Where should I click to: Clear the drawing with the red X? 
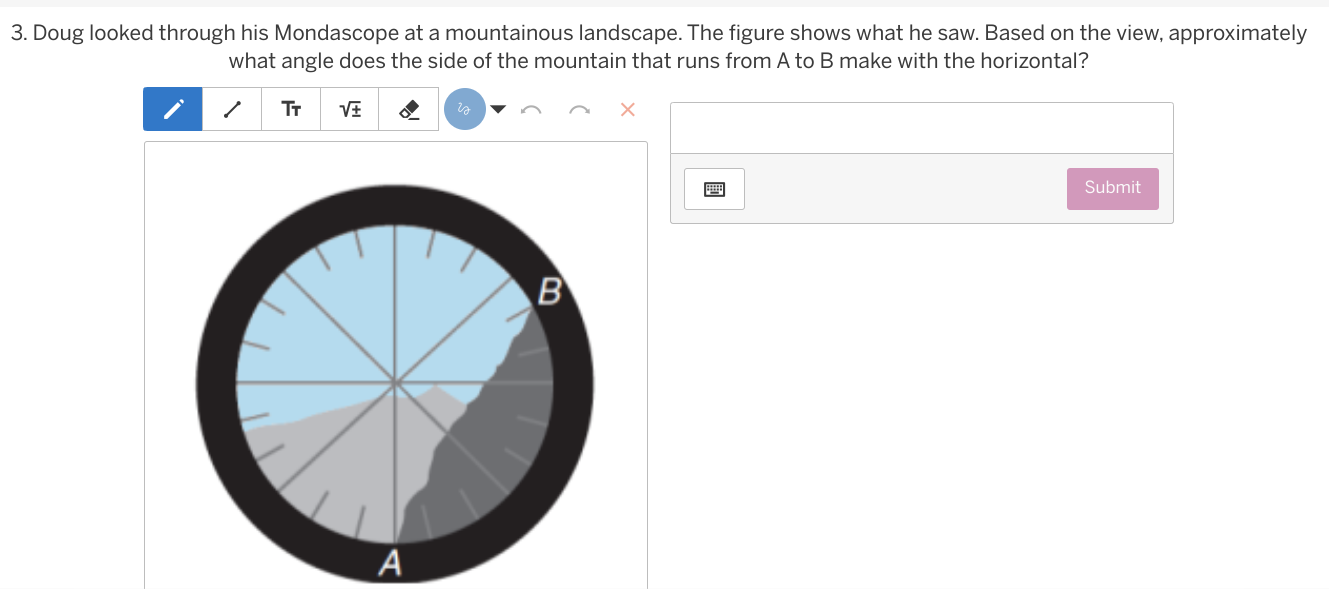(627, 109)
